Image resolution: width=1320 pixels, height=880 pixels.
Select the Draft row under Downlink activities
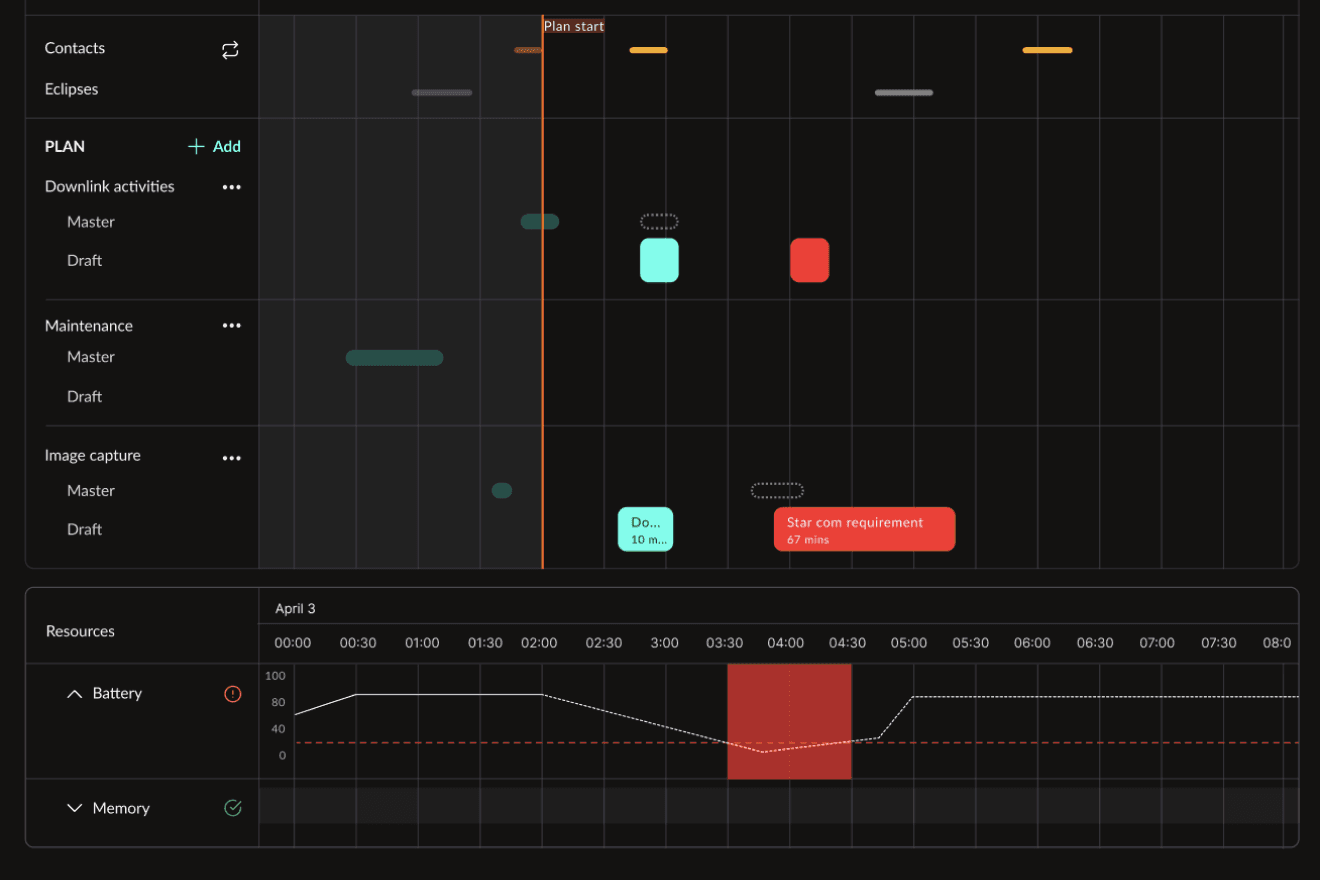[85, 261]
